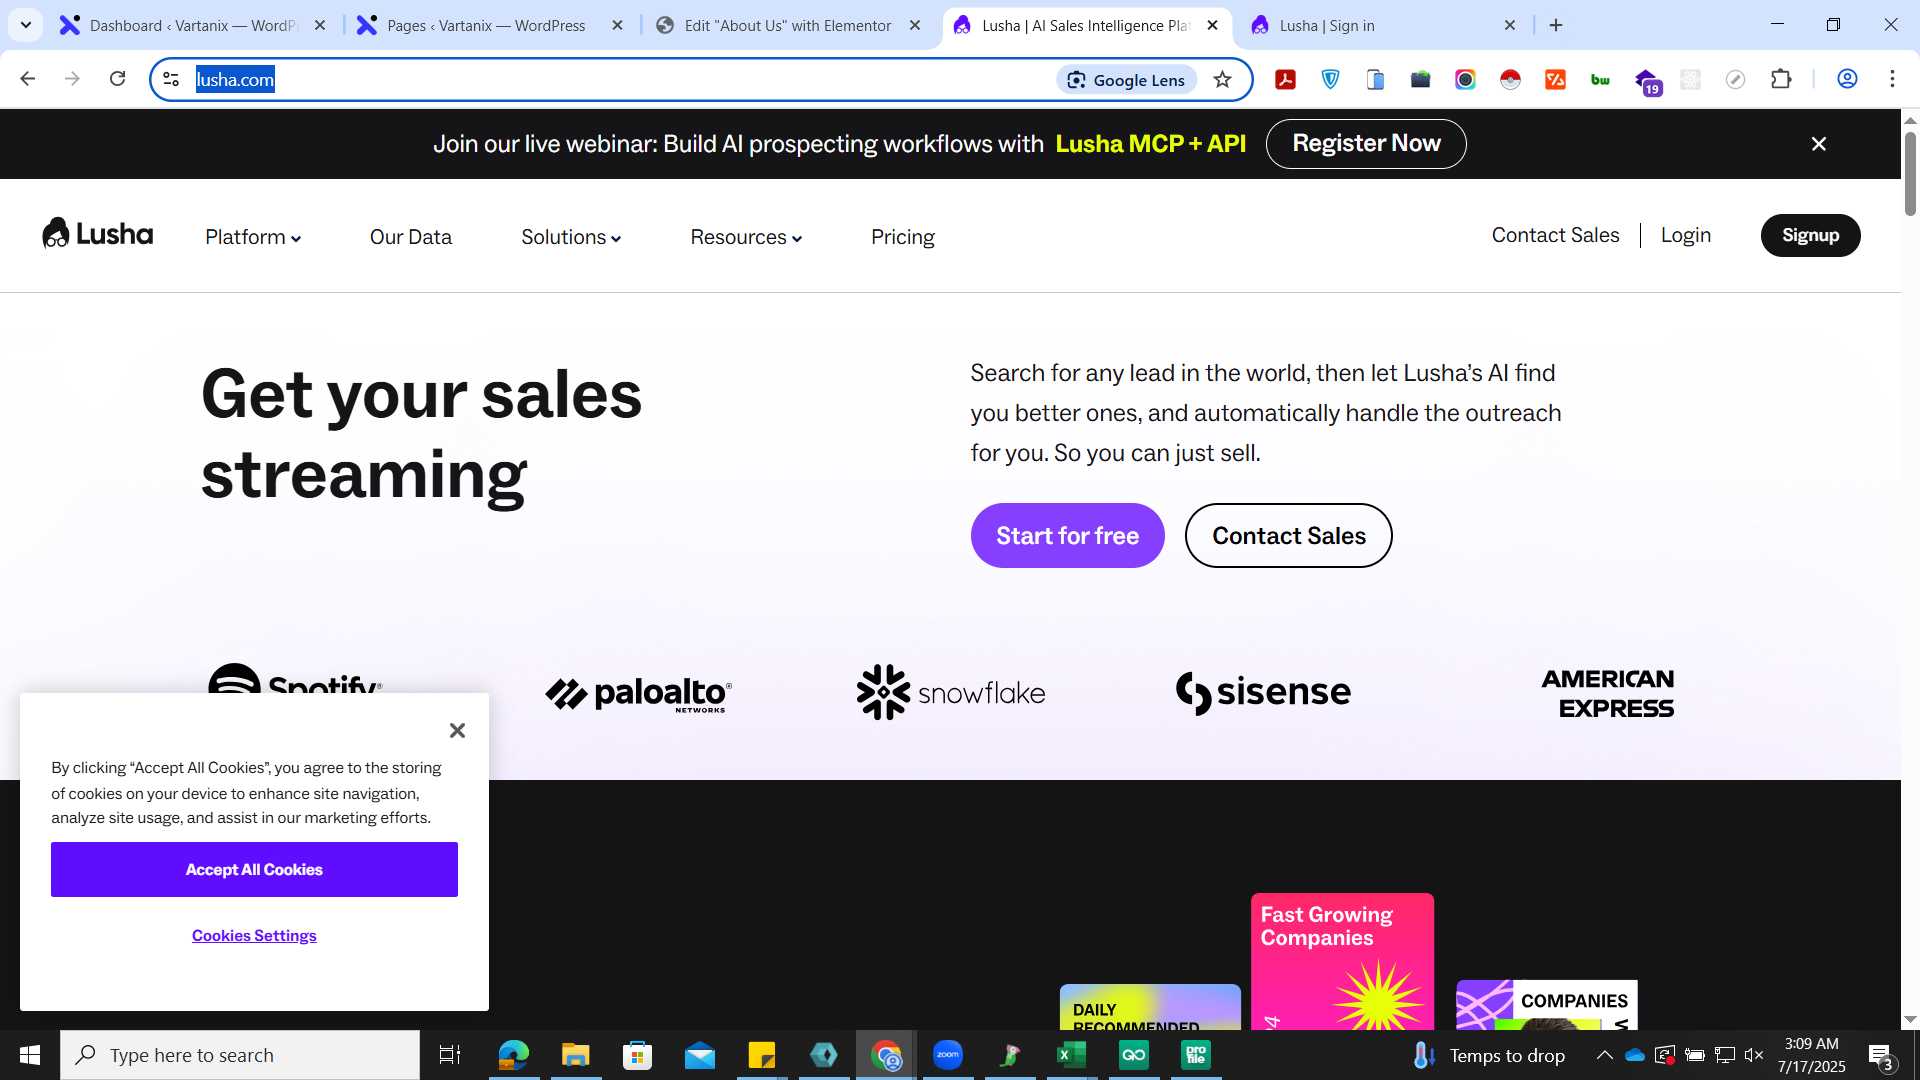The image size is (1920, 1080).
Task: Bookmark this page with the star icon
Action: point(1222,80)
